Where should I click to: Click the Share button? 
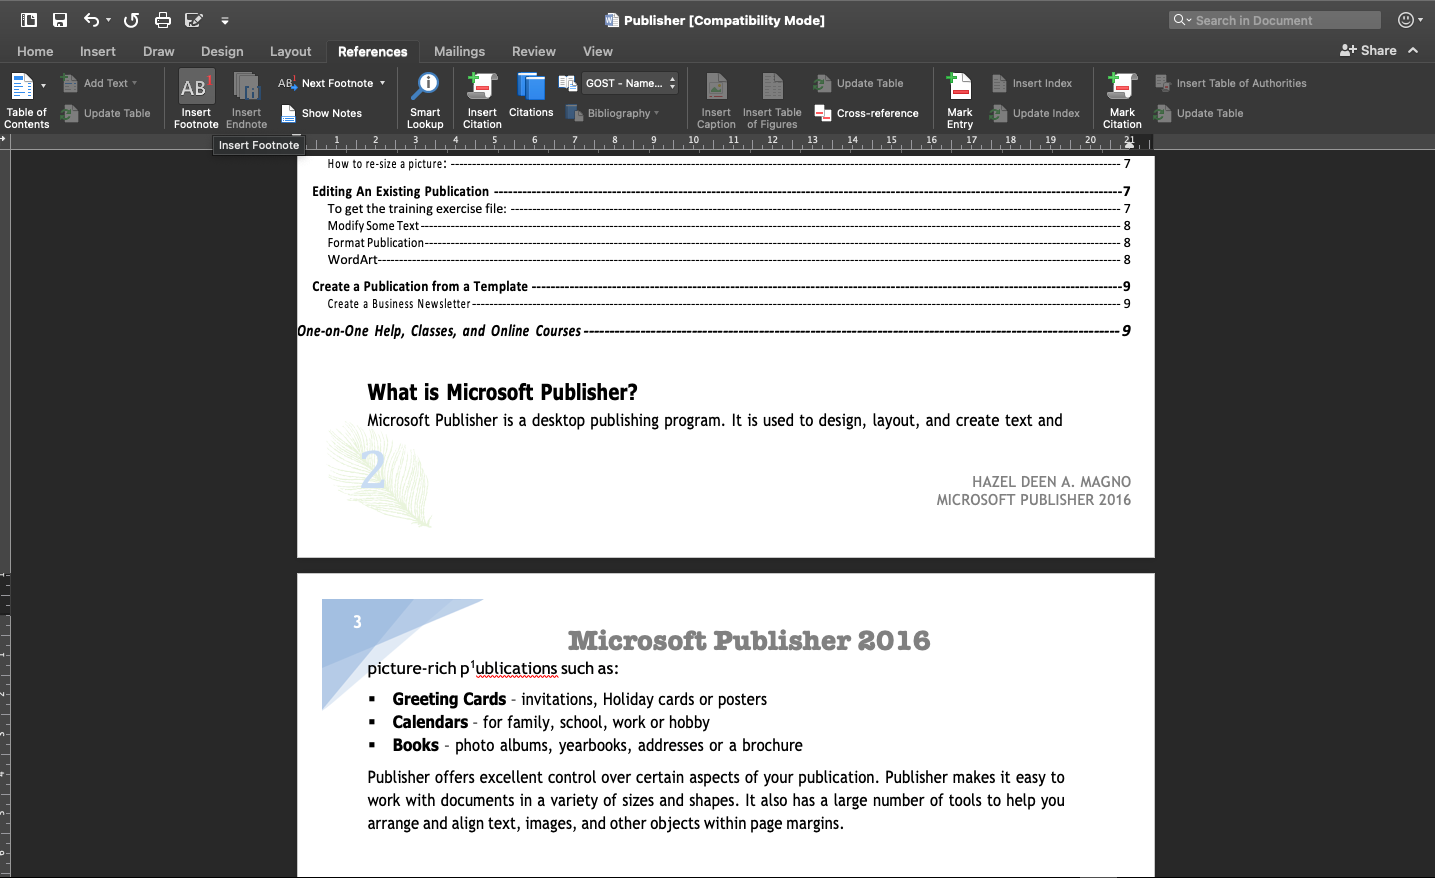(1368, 50)
